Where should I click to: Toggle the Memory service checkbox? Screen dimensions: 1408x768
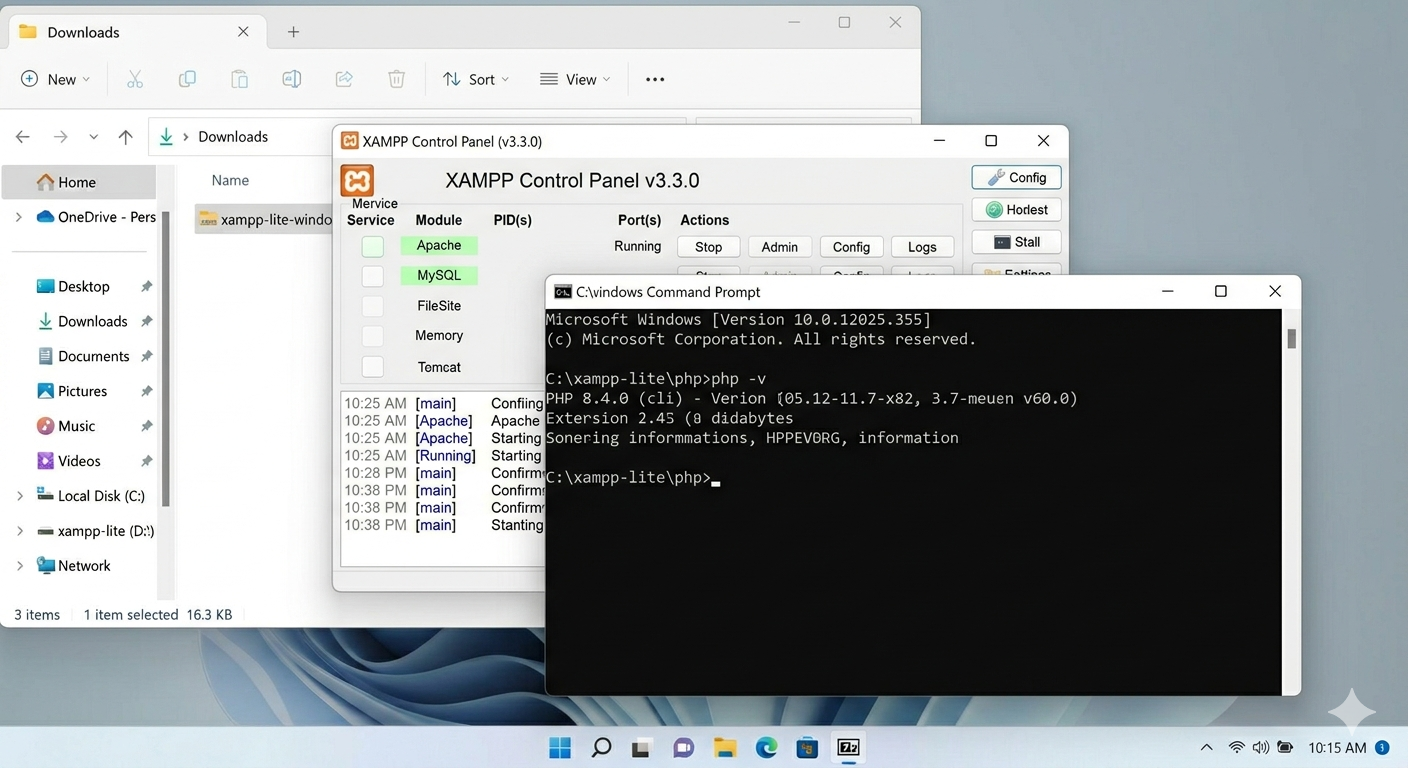[x=373, y=336]
